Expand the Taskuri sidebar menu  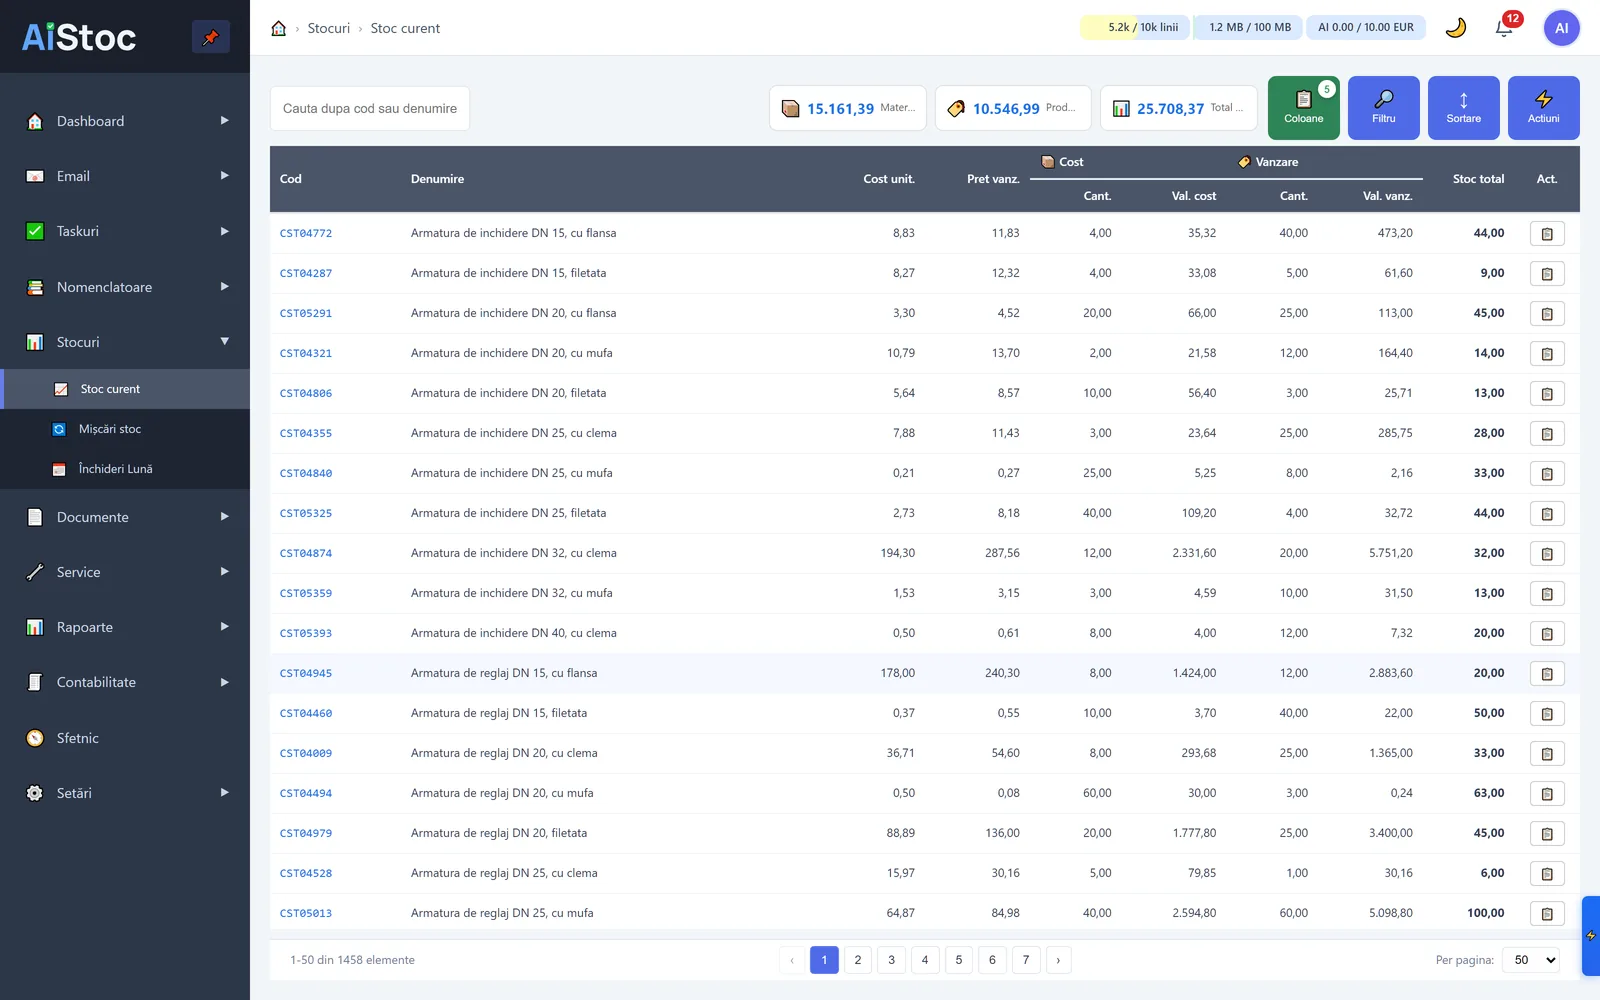point(125,231)
